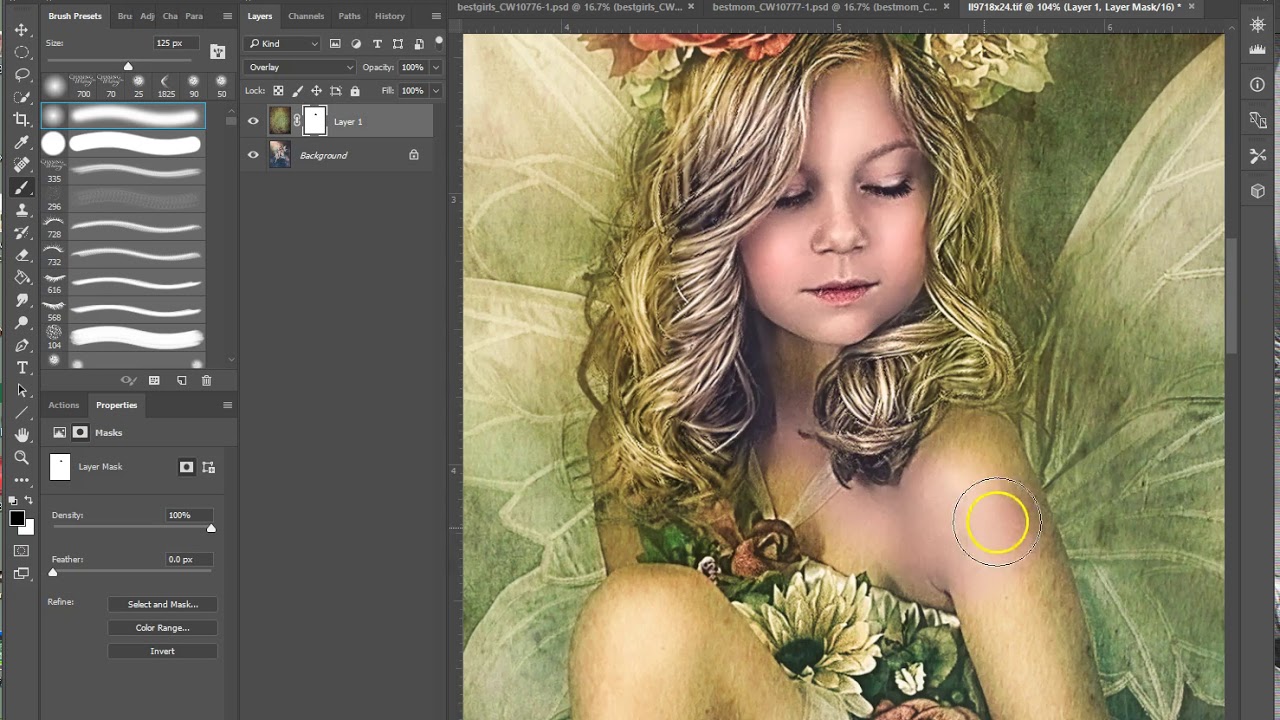Click the Invert mask button
Viewport: 1280px width, 720px height.
[x=163, y=651]
